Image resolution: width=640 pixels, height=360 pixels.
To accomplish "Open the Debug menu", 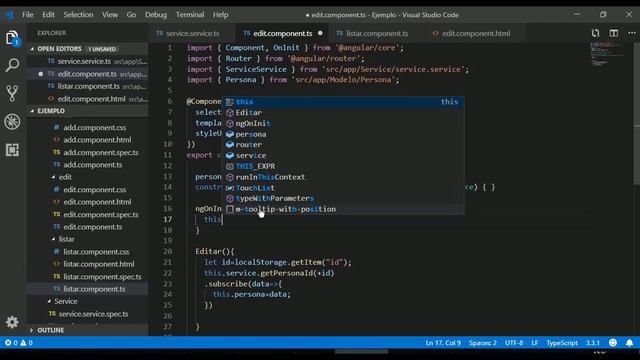I will (x=156, y=15).
